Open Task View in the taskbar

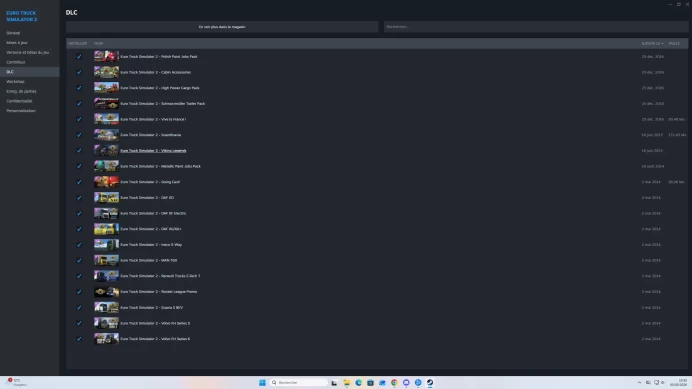(x=334, y=382)
